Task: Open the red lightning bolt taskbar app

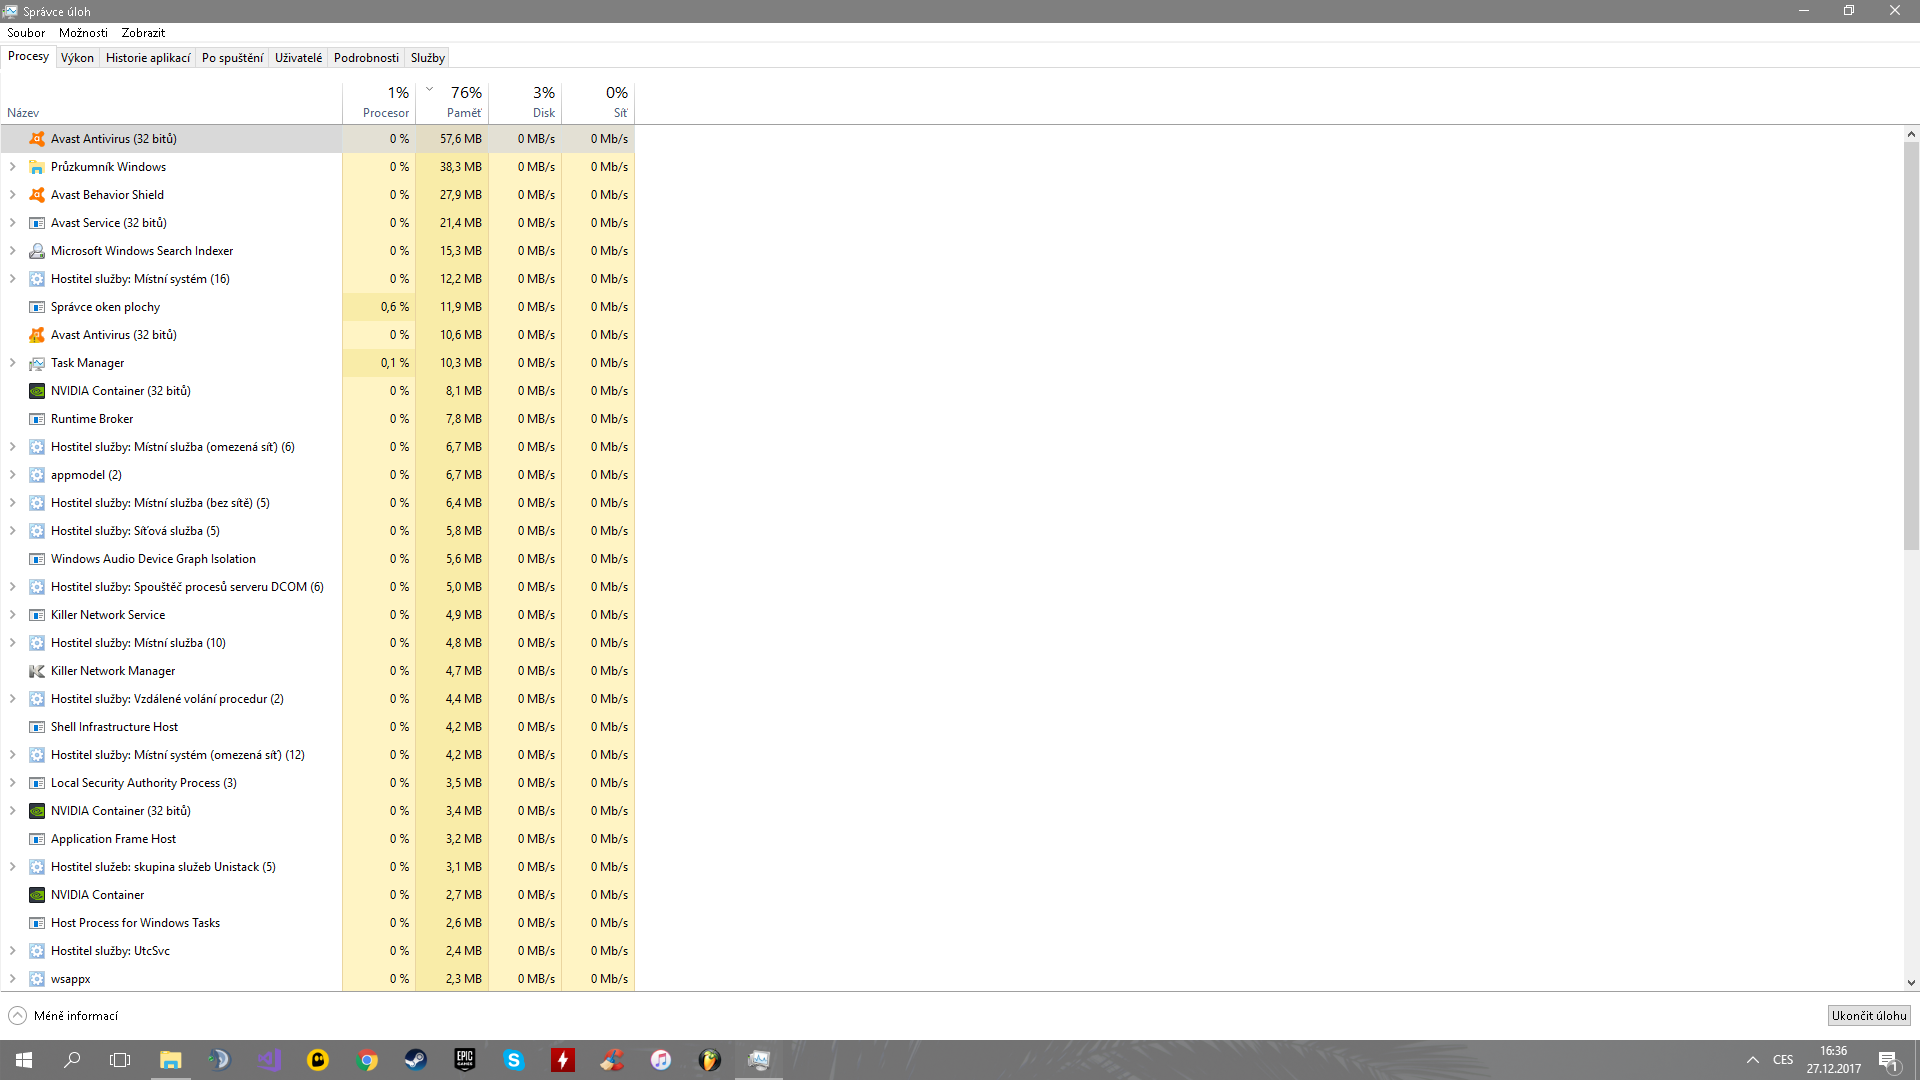Action: (x=563, y=1060)
